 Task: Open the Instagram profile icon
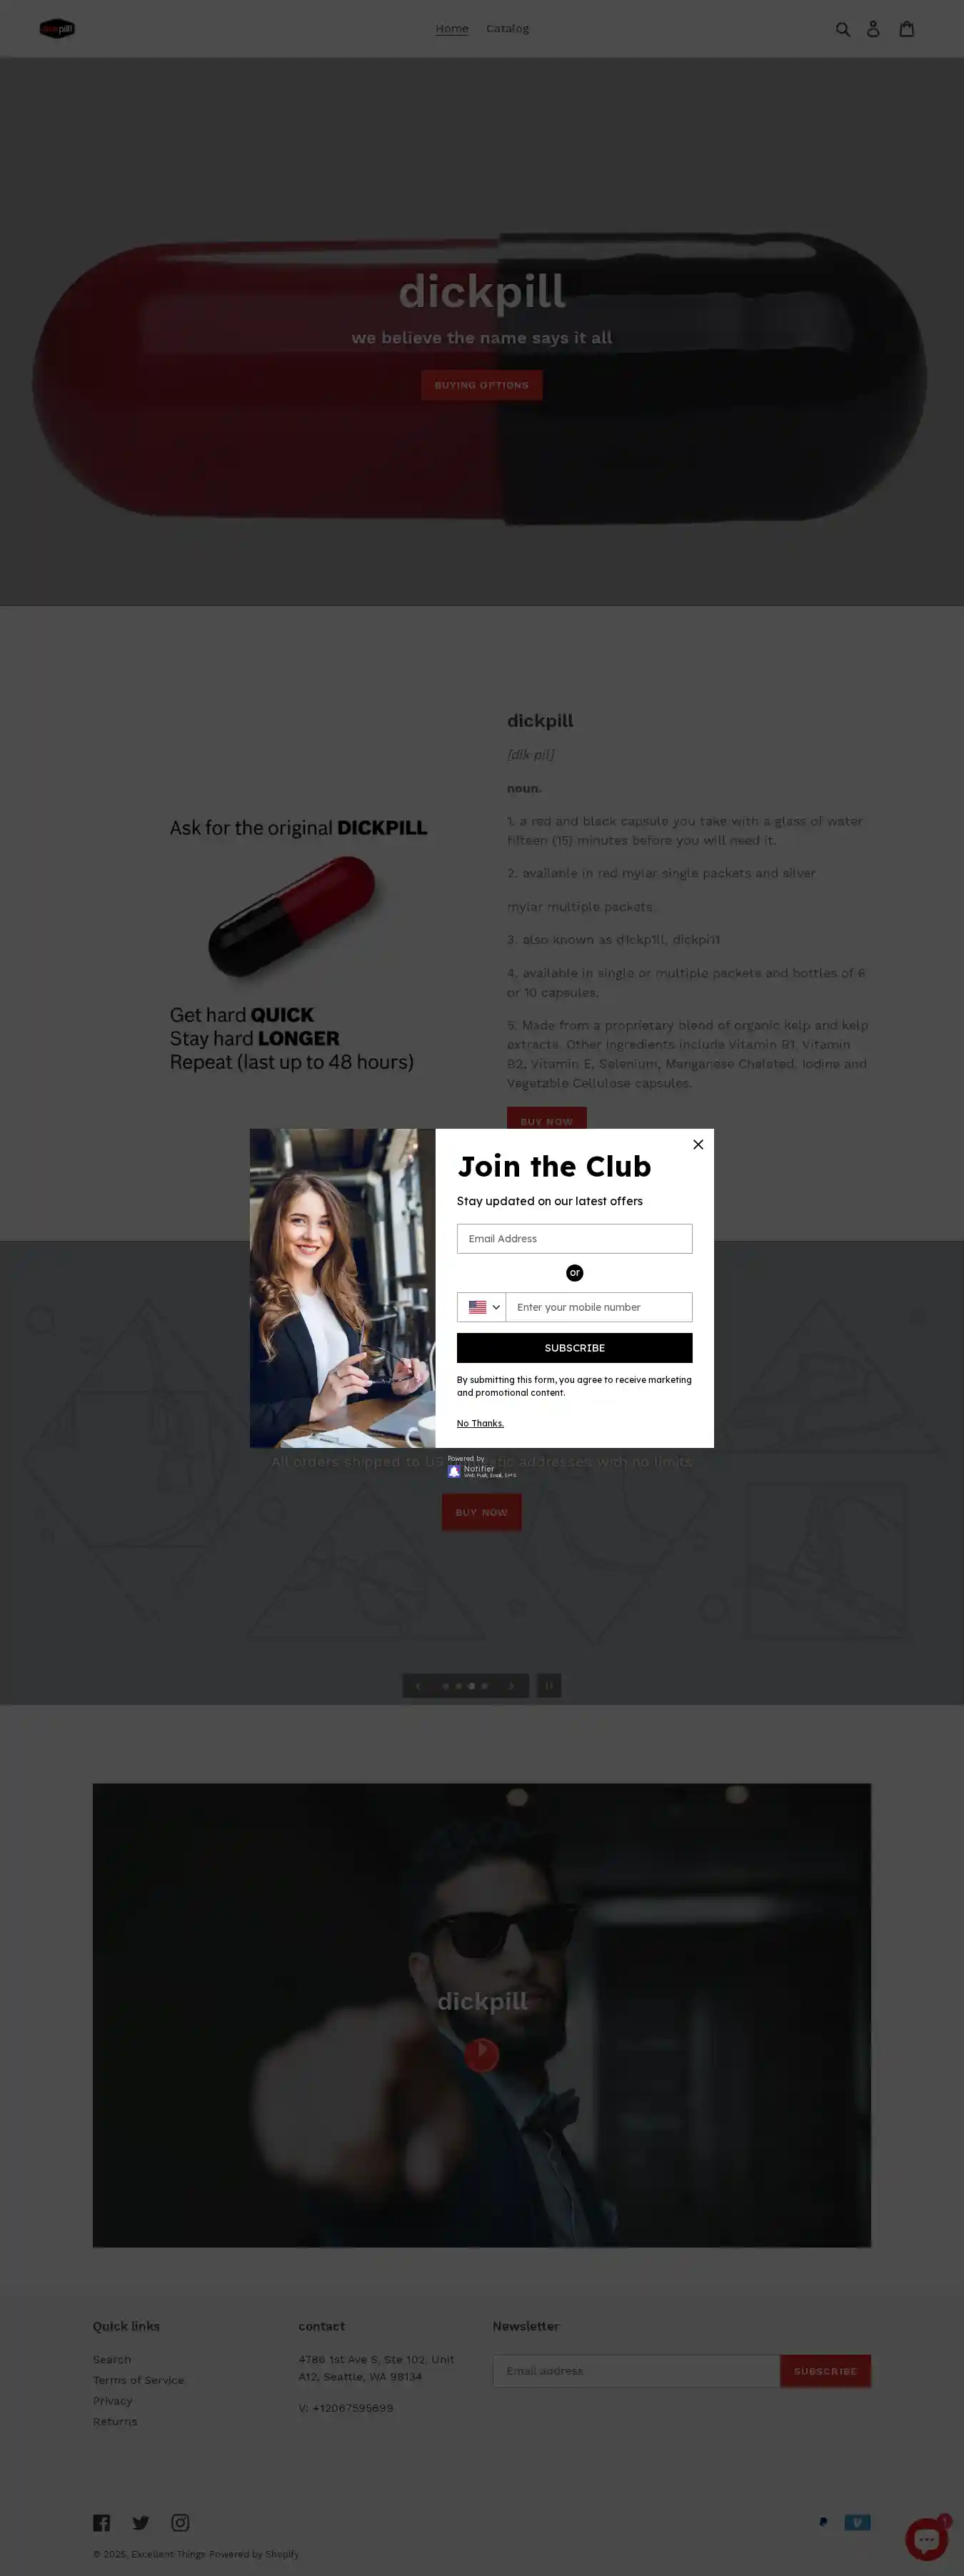click(180, 2522)
